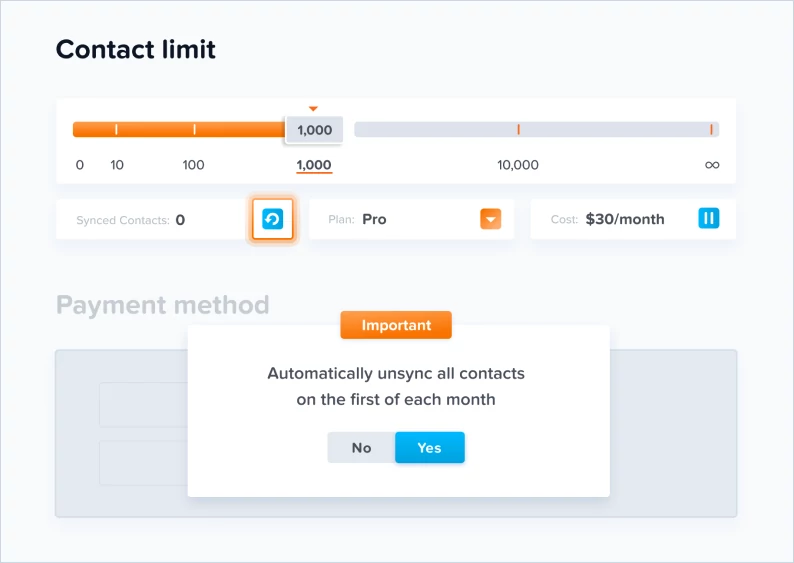The height and width of the screenshot is (563, 794).
Task: Select Yes in the unsync dialog
Action: tap(429, 448)
